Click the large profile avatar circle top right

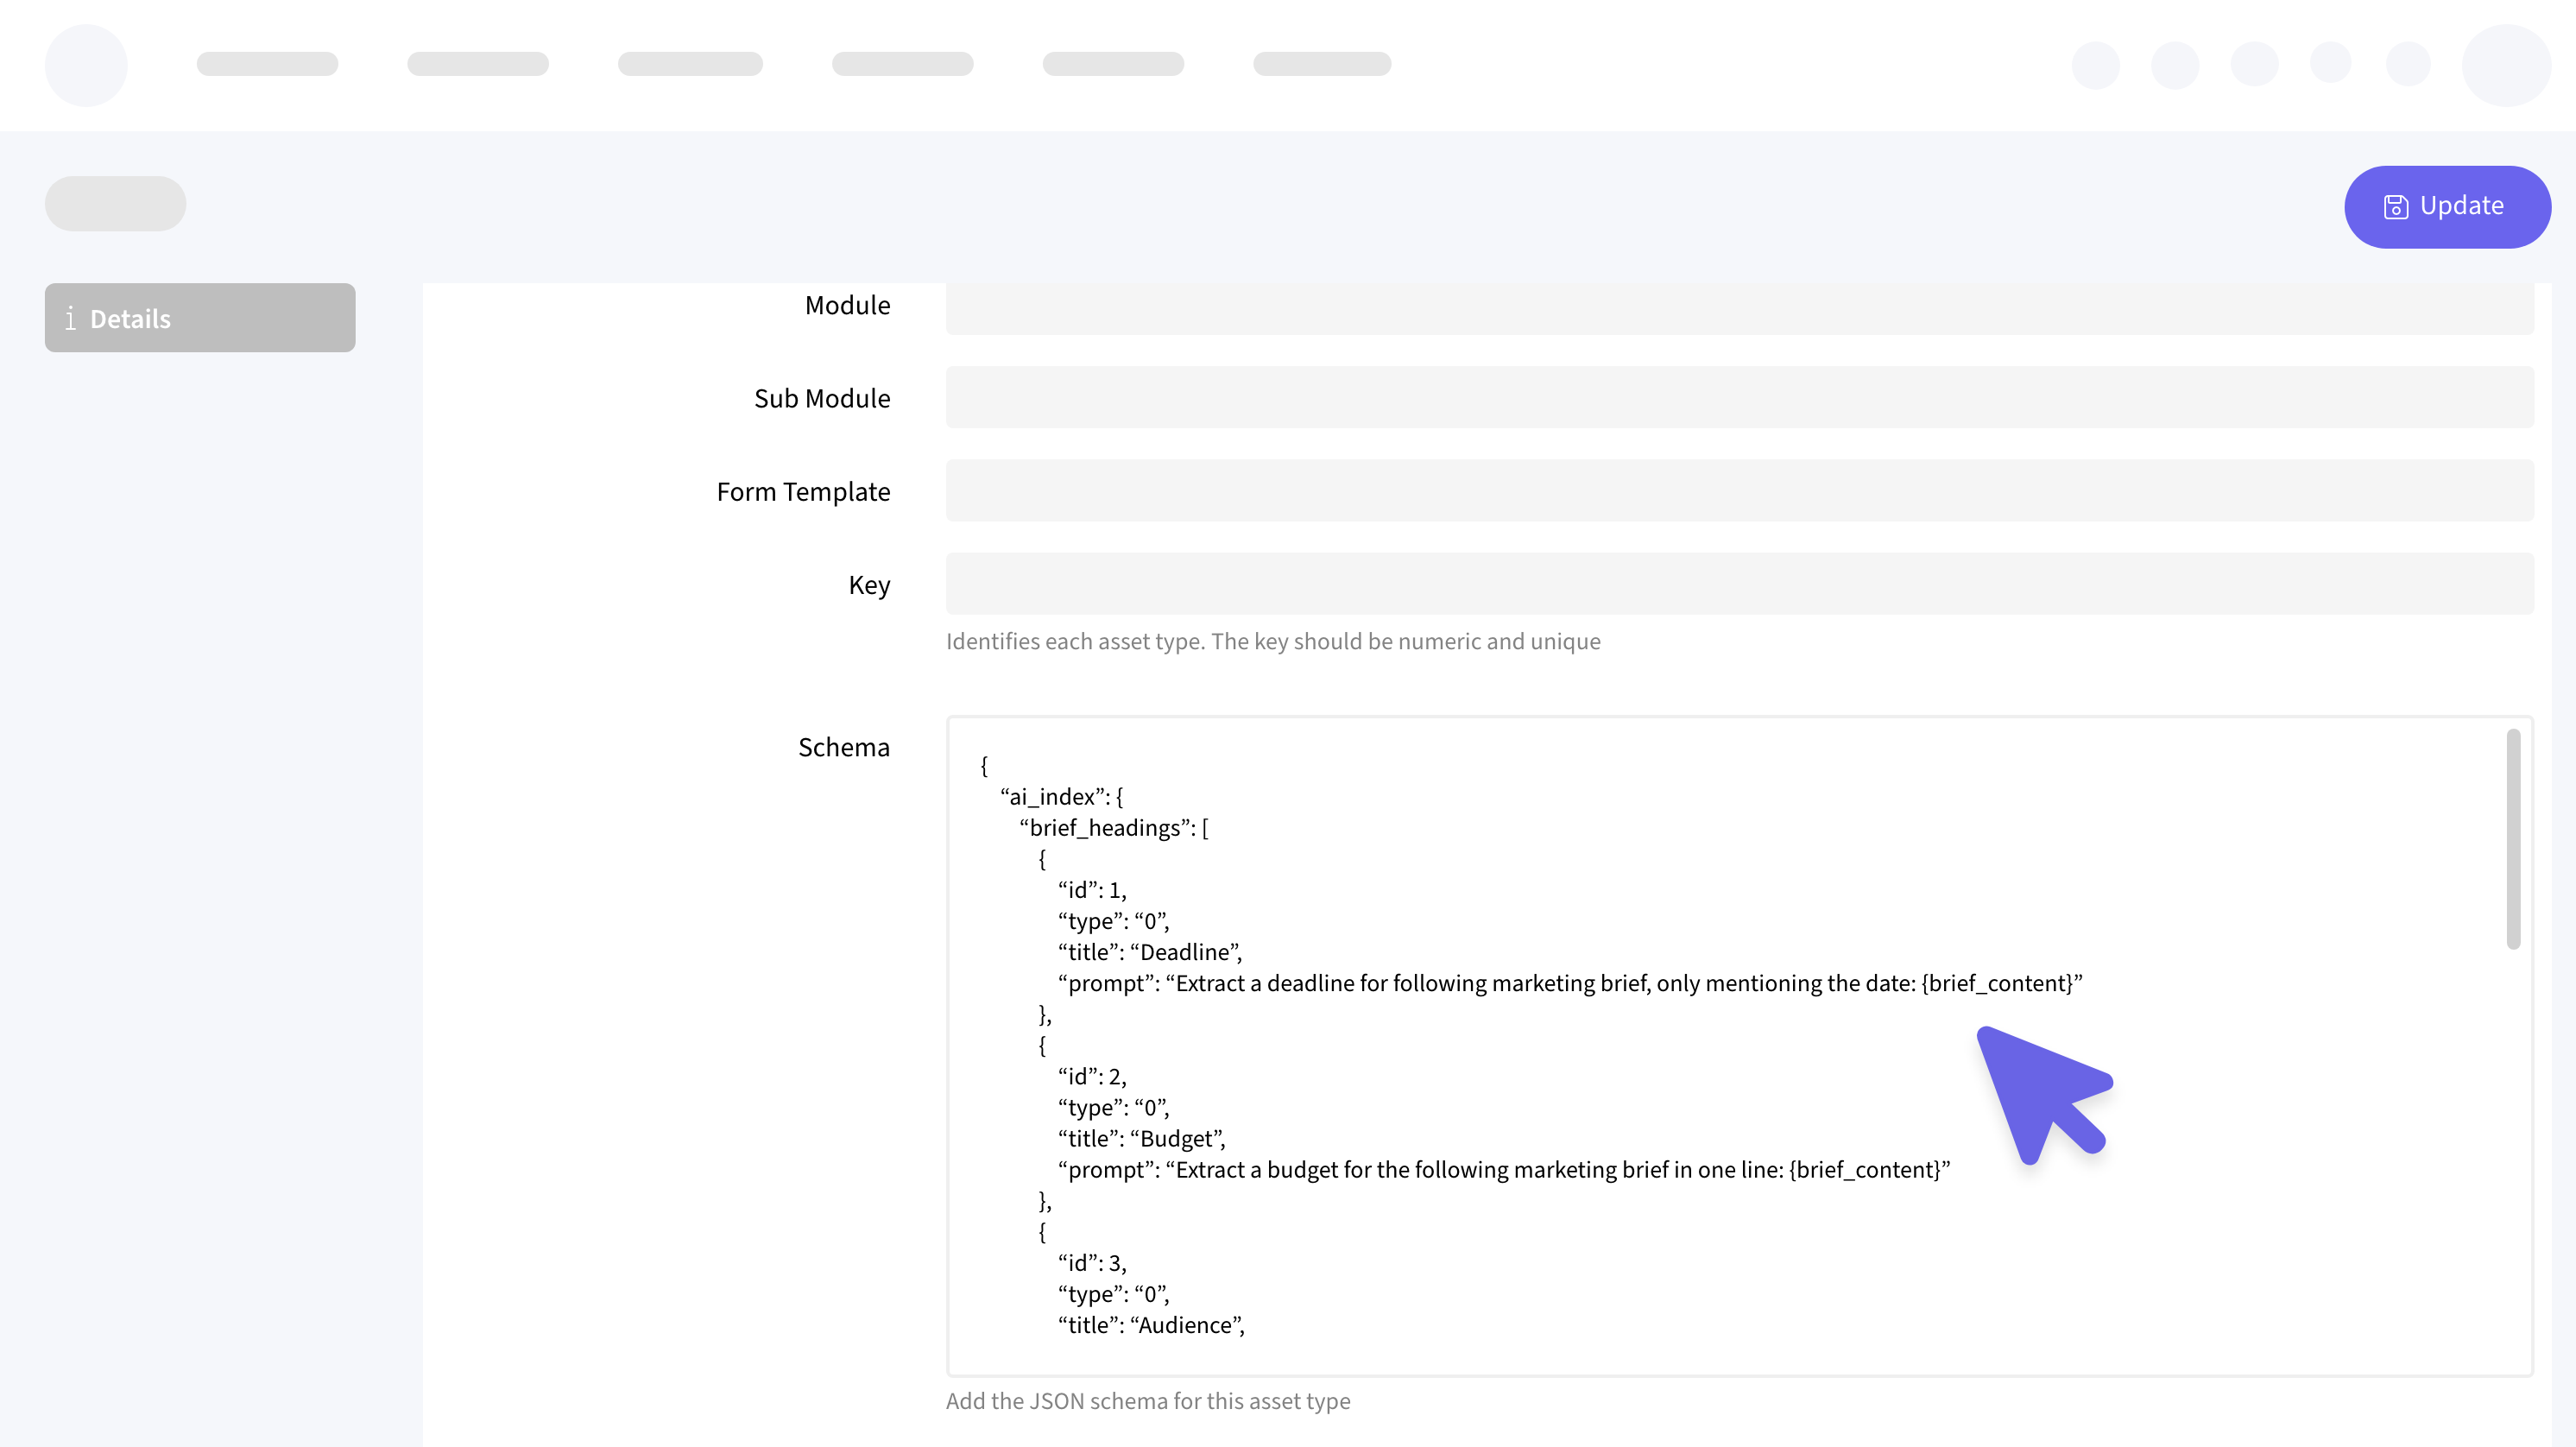pyautogui.click(x=2505, y=65)
